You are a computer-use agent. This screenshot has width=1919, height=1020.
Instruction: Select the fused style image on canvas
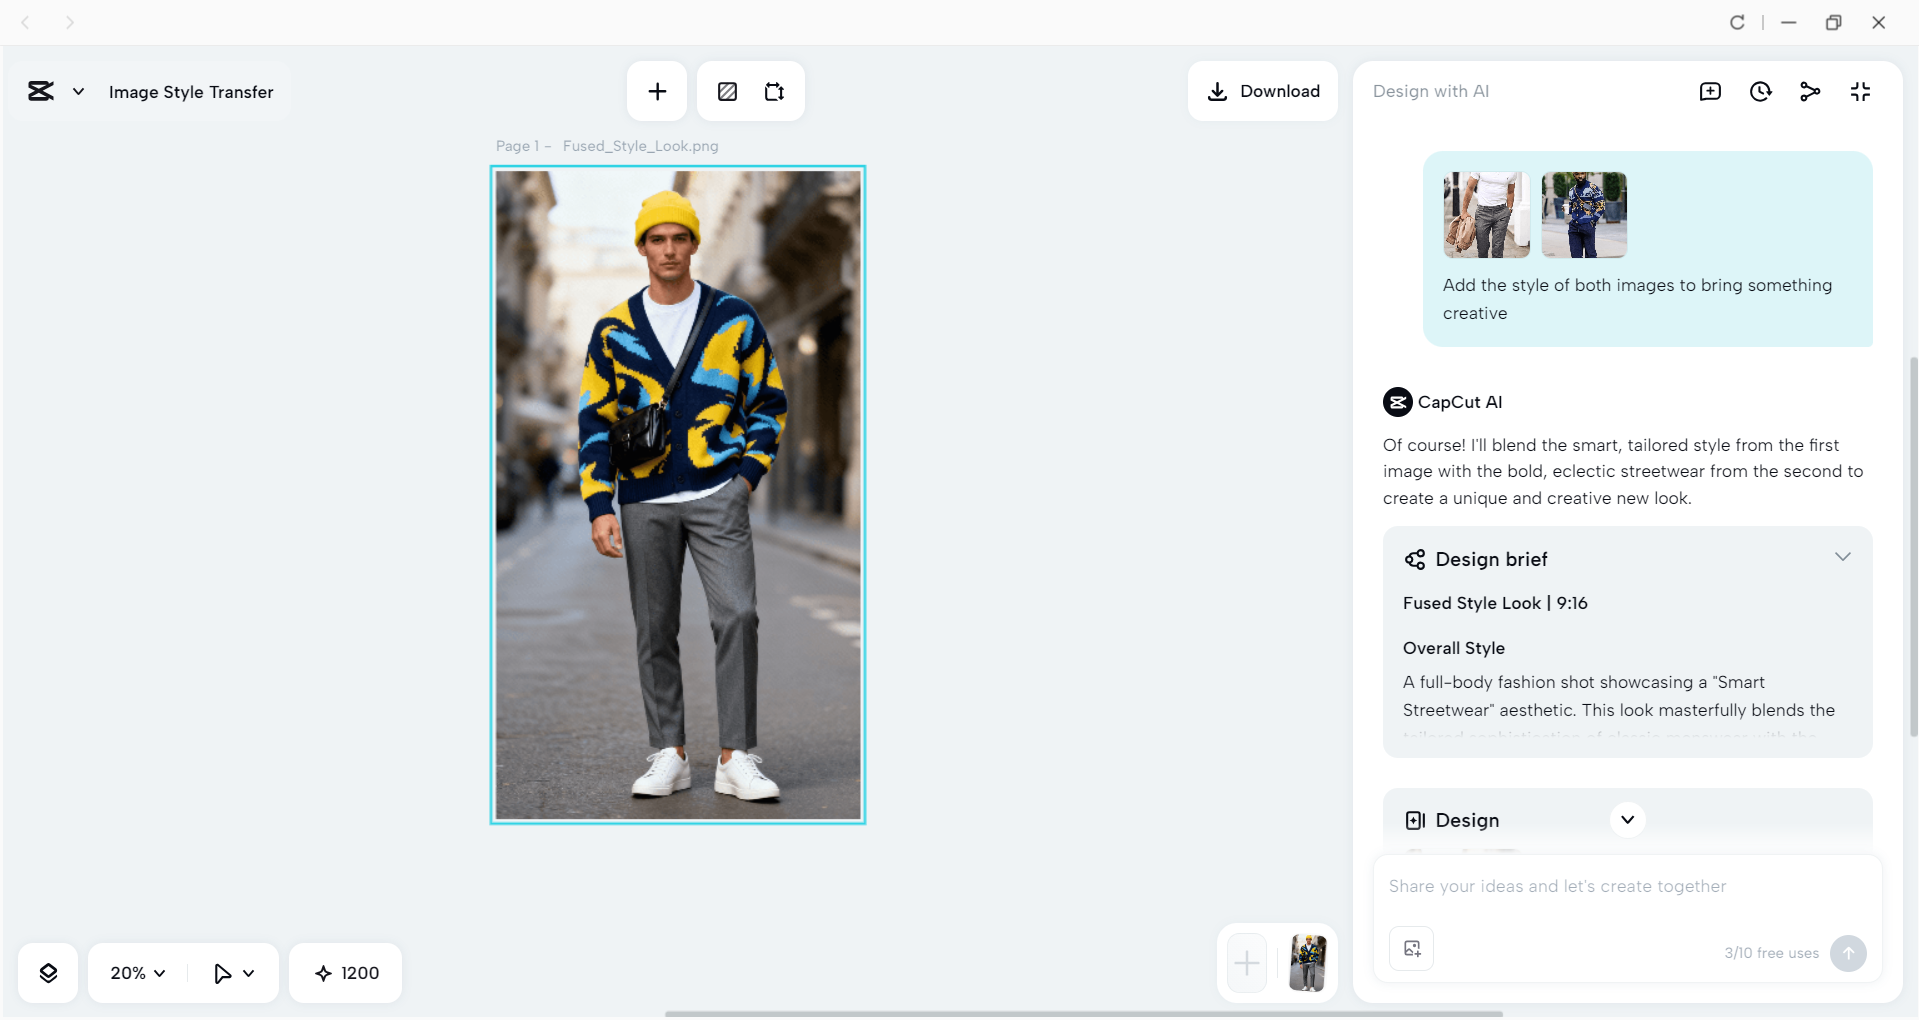coord(678,495)
